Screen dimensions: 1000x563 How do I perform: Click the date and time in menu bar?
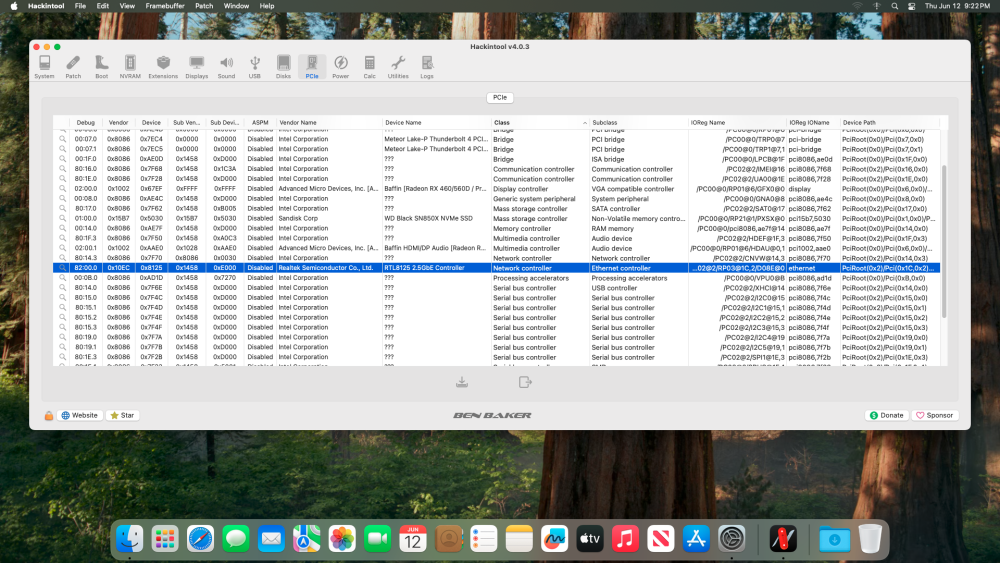tap(957, 6)
